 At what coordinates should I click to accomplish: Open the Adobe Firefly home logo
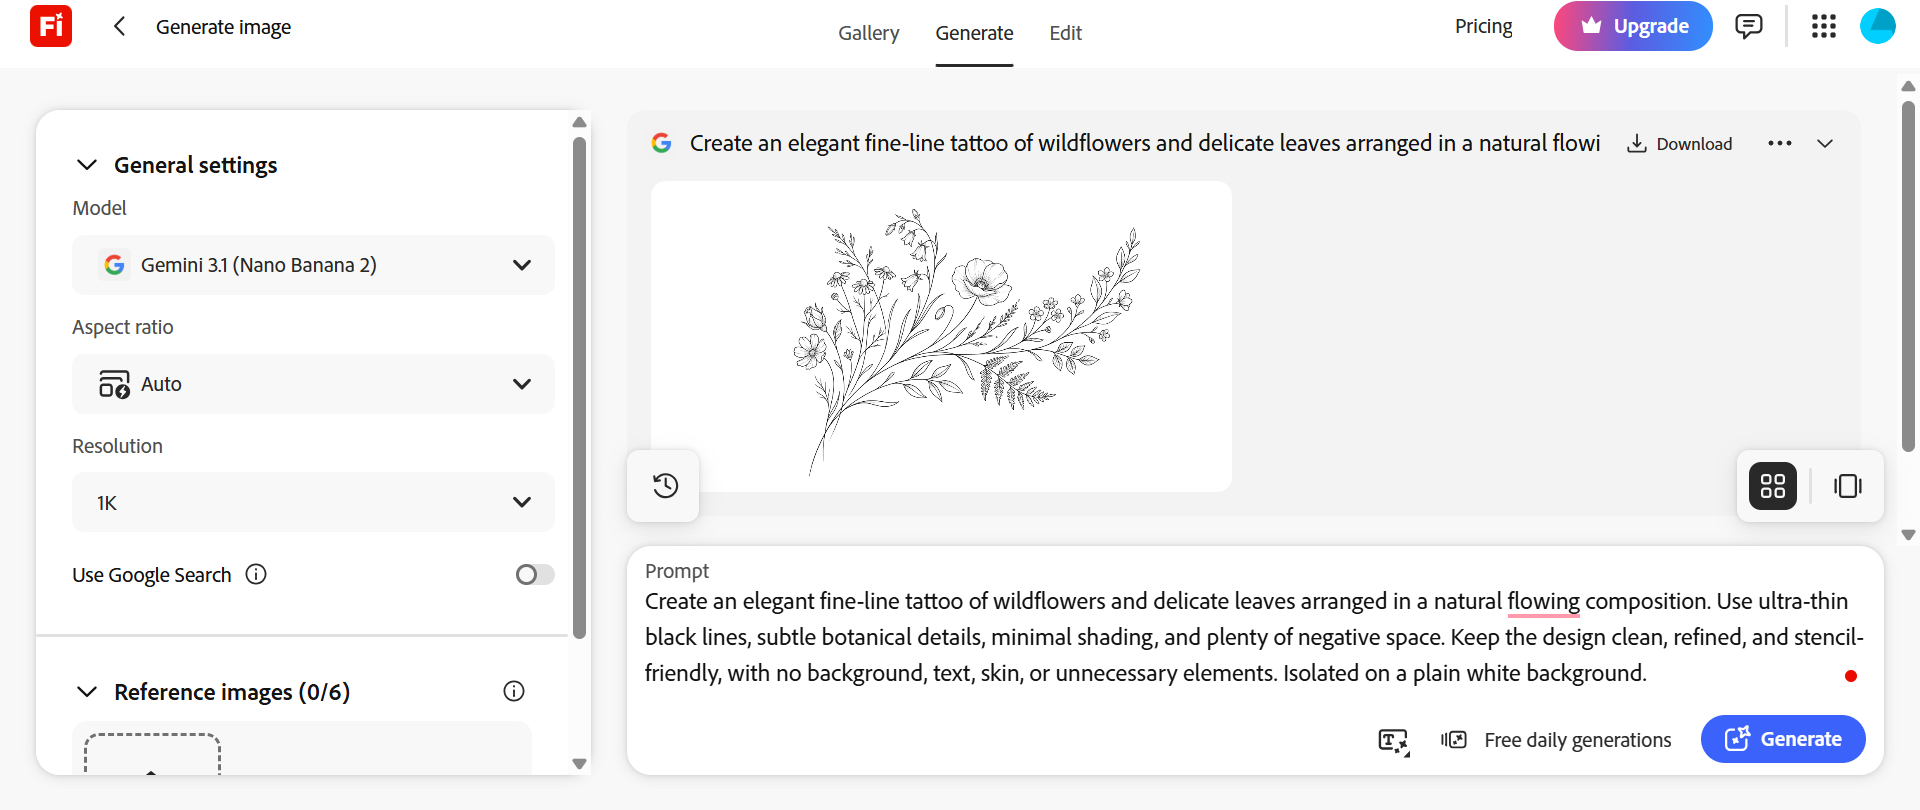coord(51,26)
